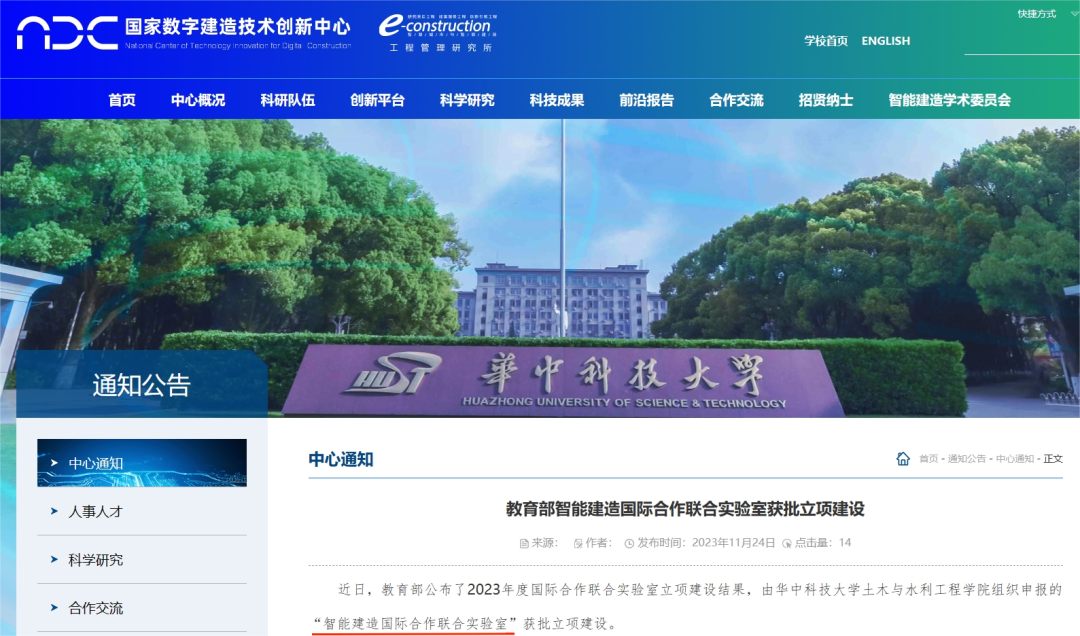Click the 学校首页 link
This screenshot has width=1080, height=636.
pyautogui.click(x=825, y=41)
